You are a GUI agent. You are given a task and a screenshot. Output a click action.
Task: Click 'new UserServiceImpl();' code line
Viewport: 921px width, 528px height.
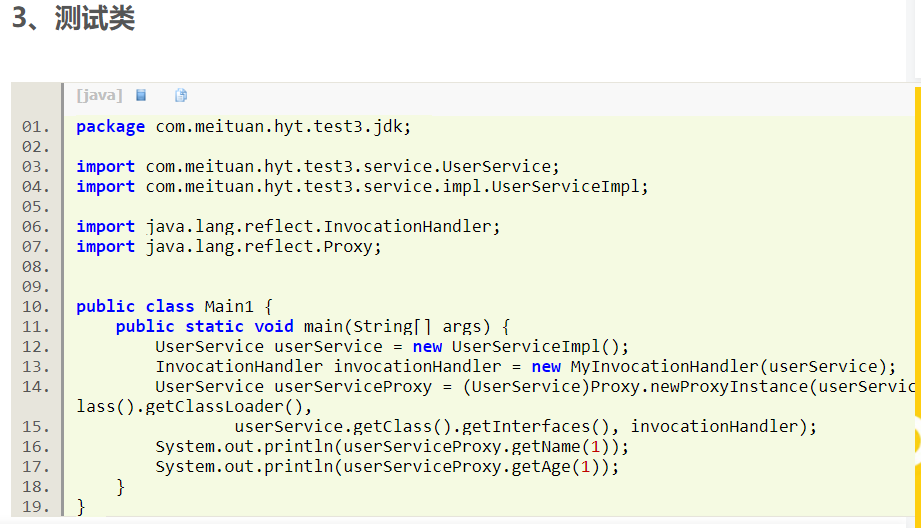392,347
